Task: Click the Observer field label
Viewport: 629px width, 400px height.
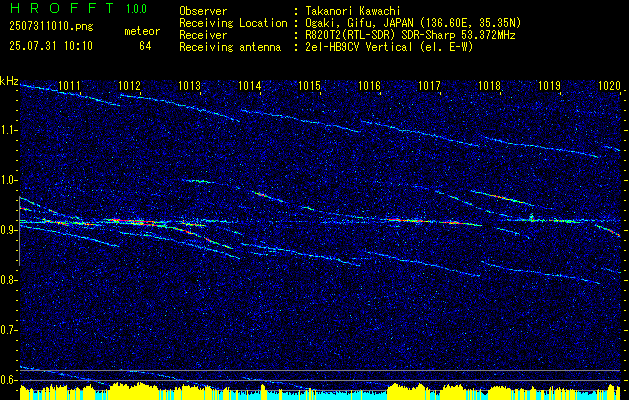Action: pyautogui.click(x=203, y=11)
